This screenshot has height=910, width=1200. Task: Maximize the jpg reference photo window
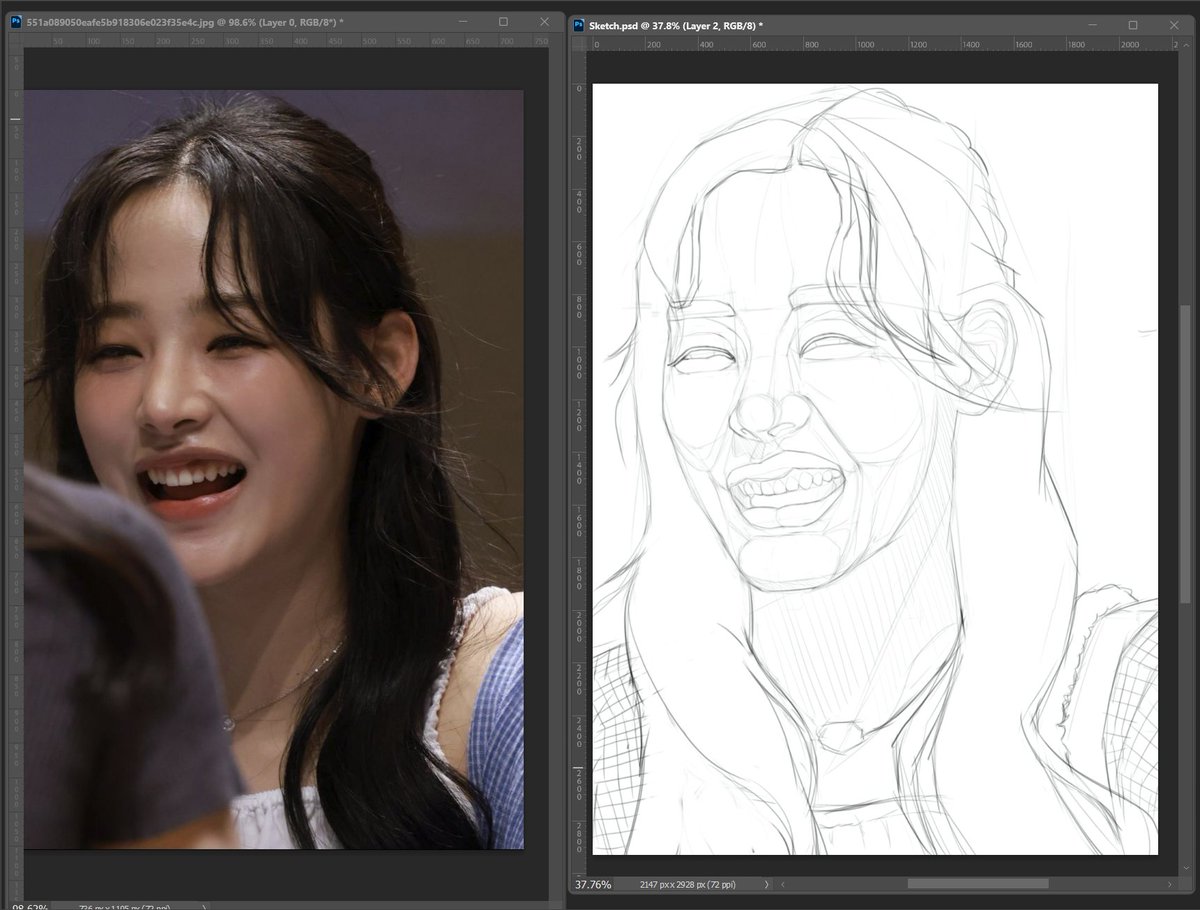click(503, 21)
